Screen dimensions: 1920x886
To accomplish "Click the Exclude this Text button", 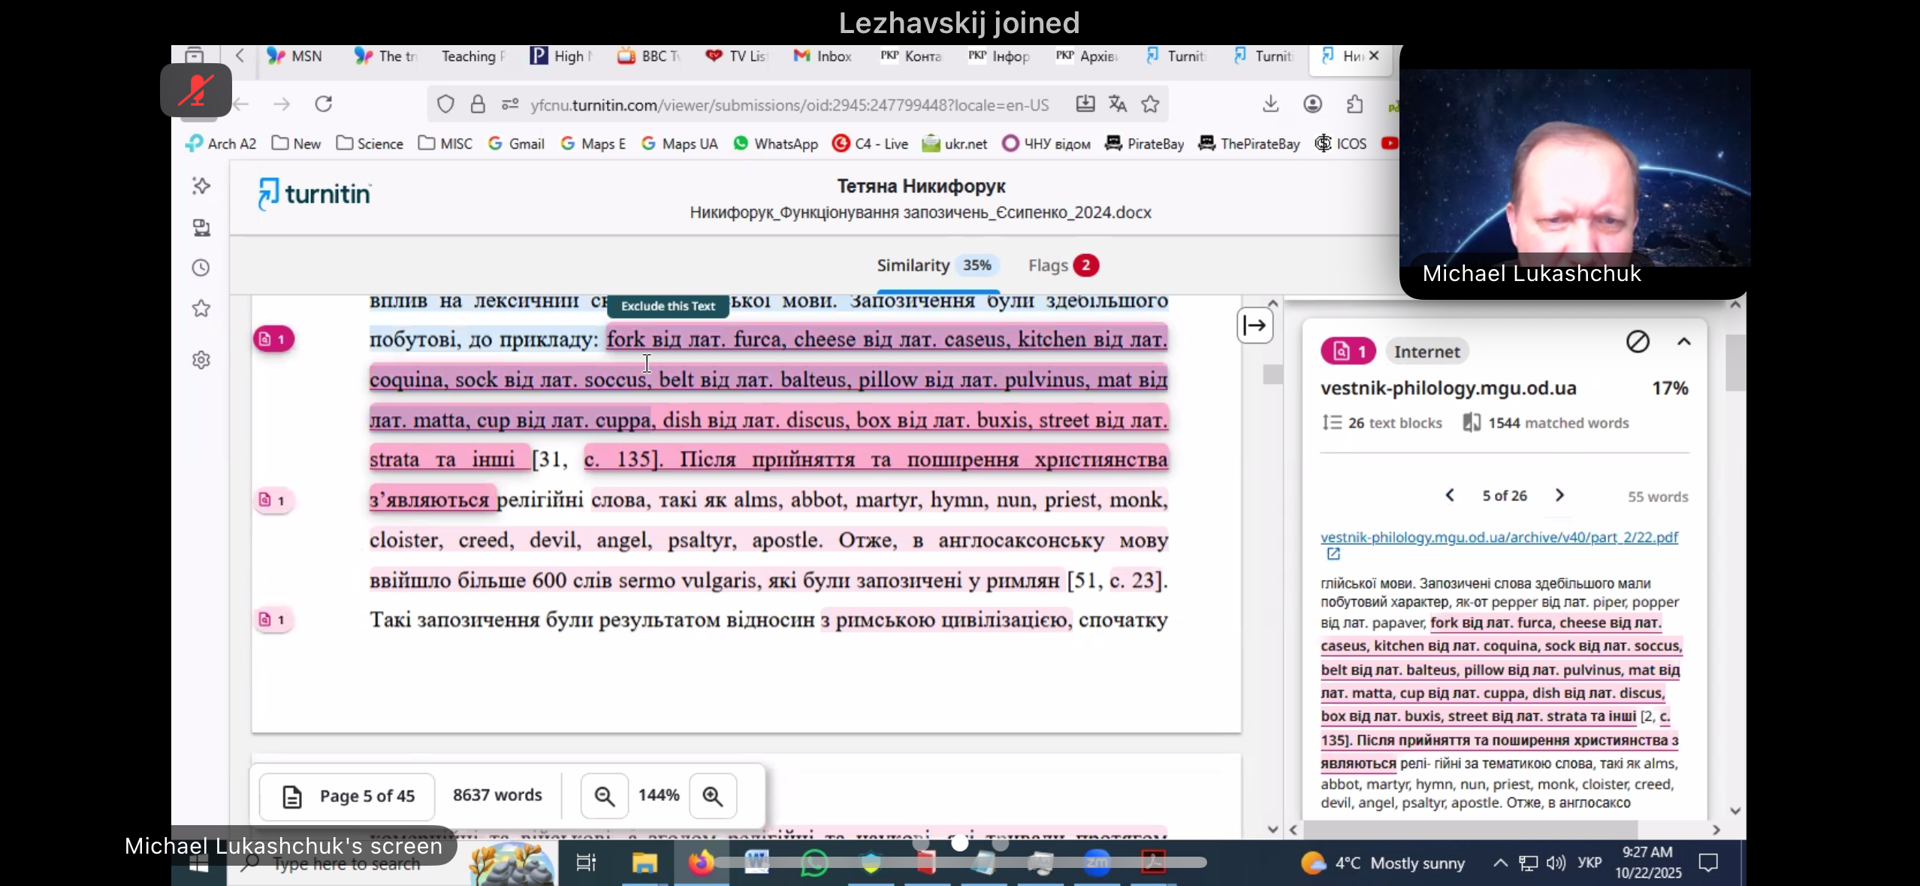I will coord(668,306).
